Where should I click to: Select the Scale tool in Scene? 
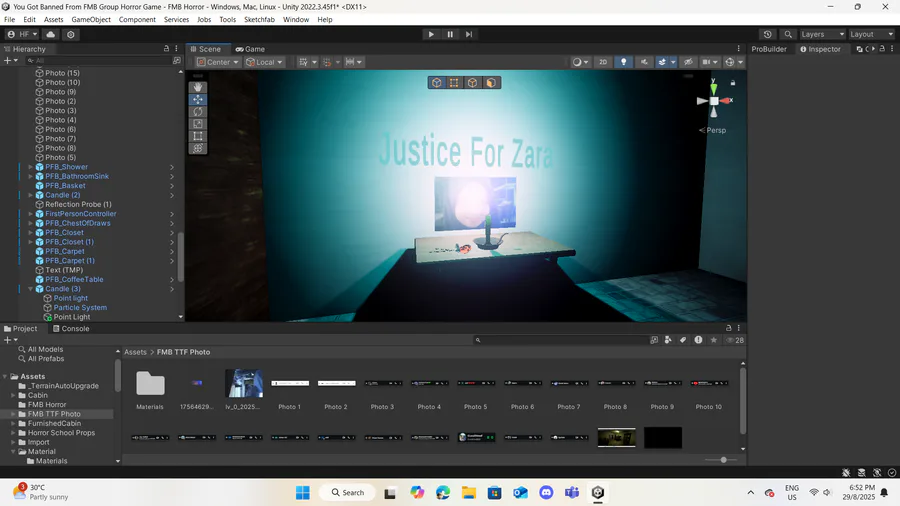[197, 124]
